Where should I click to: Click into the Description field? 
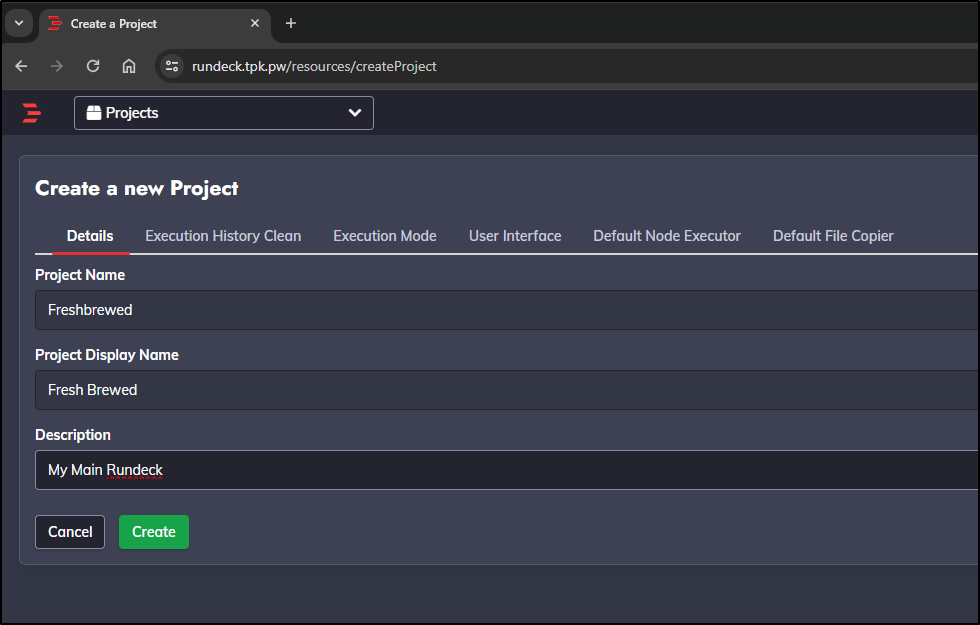click(507, 470)
